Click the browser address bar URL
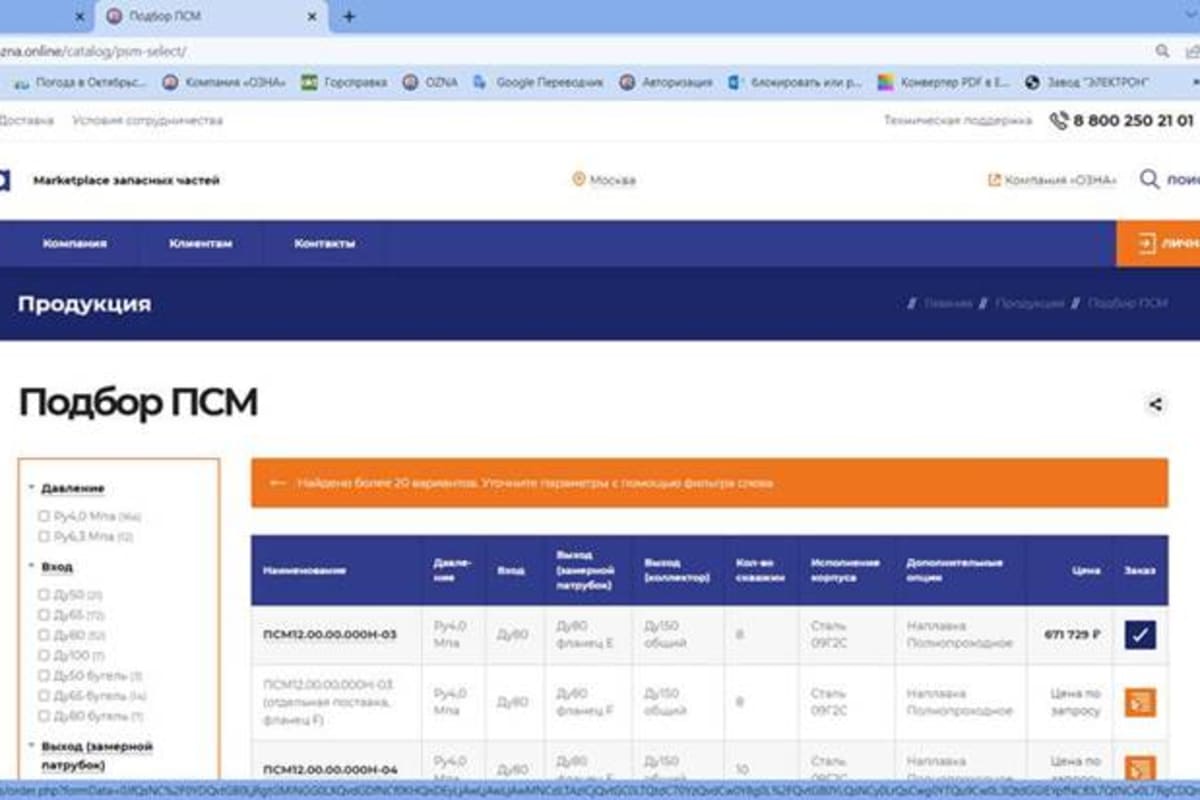This screenshot has height=800, width=1200. pos(93,51)
